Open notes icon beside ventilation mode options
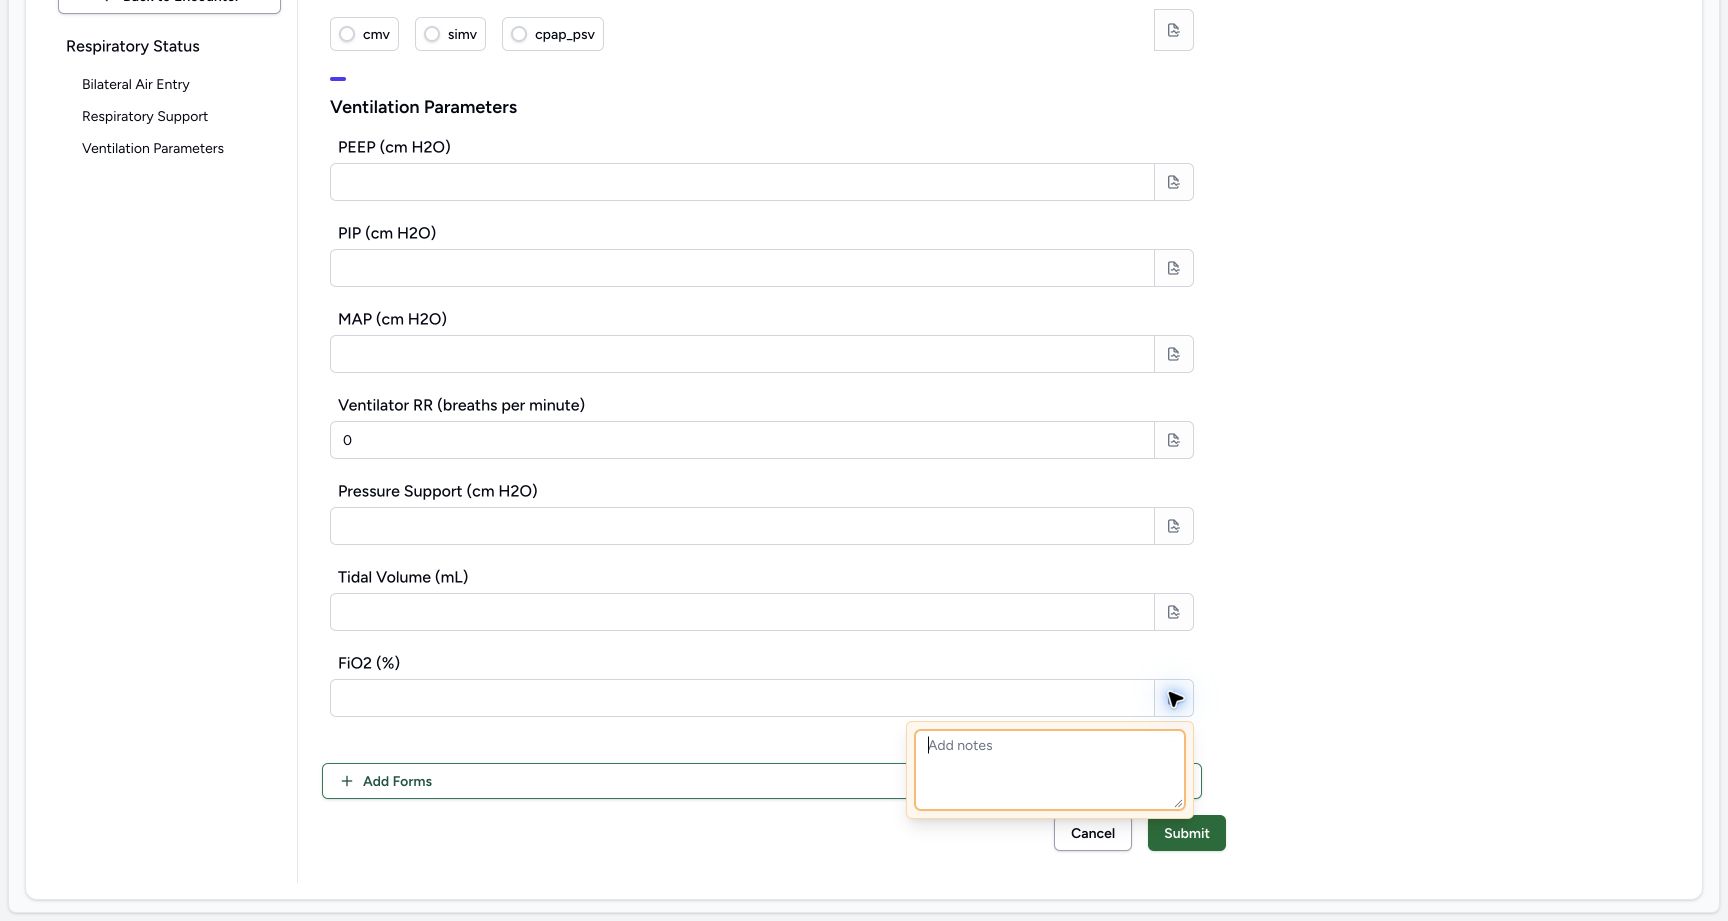The height and width of the screenshot is (921, 1728). pos(1174,30)
